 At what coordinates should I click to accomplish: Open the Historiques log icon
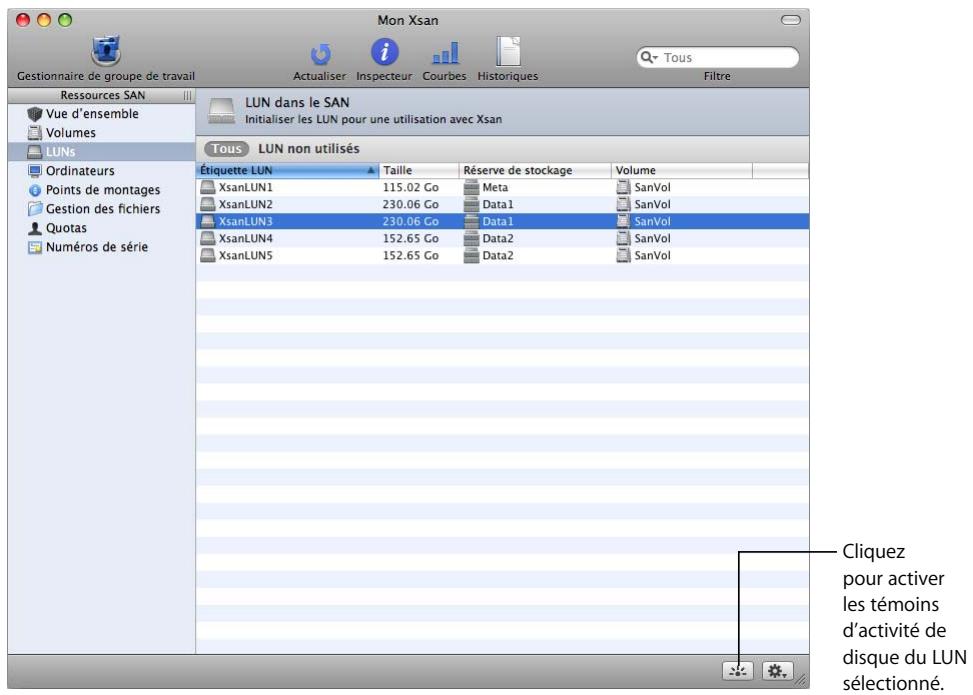pyautogui.click(x=508, y=52)
